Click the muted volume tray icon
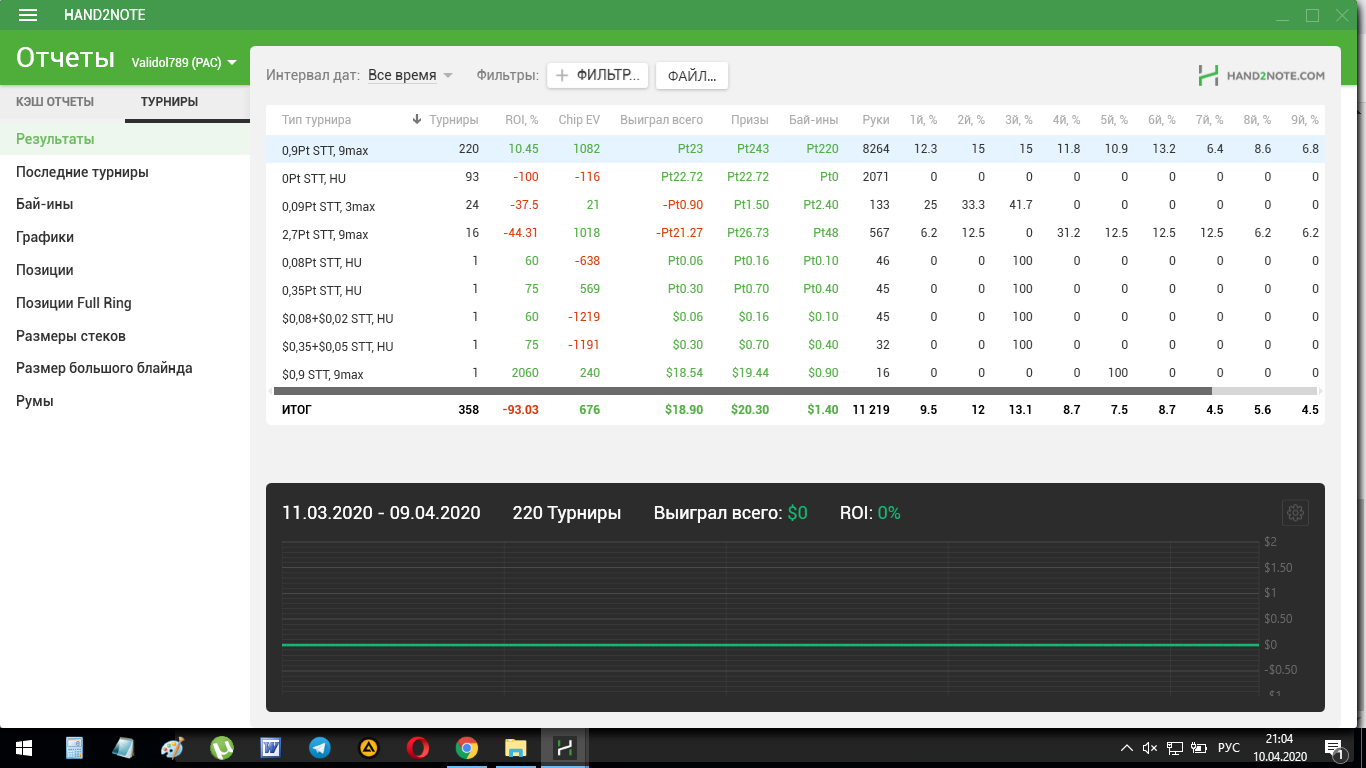Image resolution: width=1366 pixels, height=768 pixels. click(1150, 748)
